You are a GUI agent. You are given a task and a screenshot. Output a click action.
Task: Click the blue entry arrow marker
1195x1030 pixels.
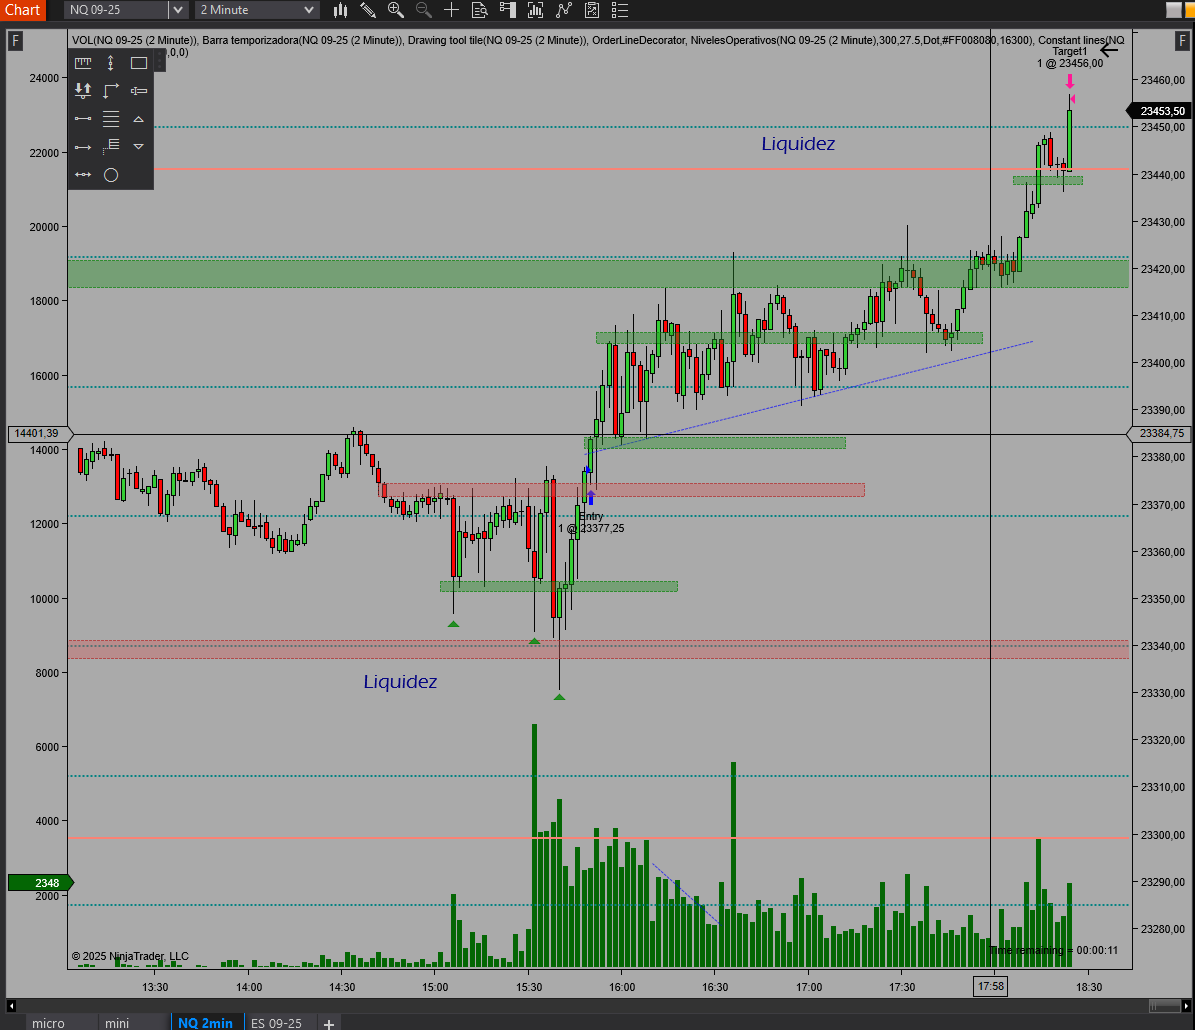point(591,498)
